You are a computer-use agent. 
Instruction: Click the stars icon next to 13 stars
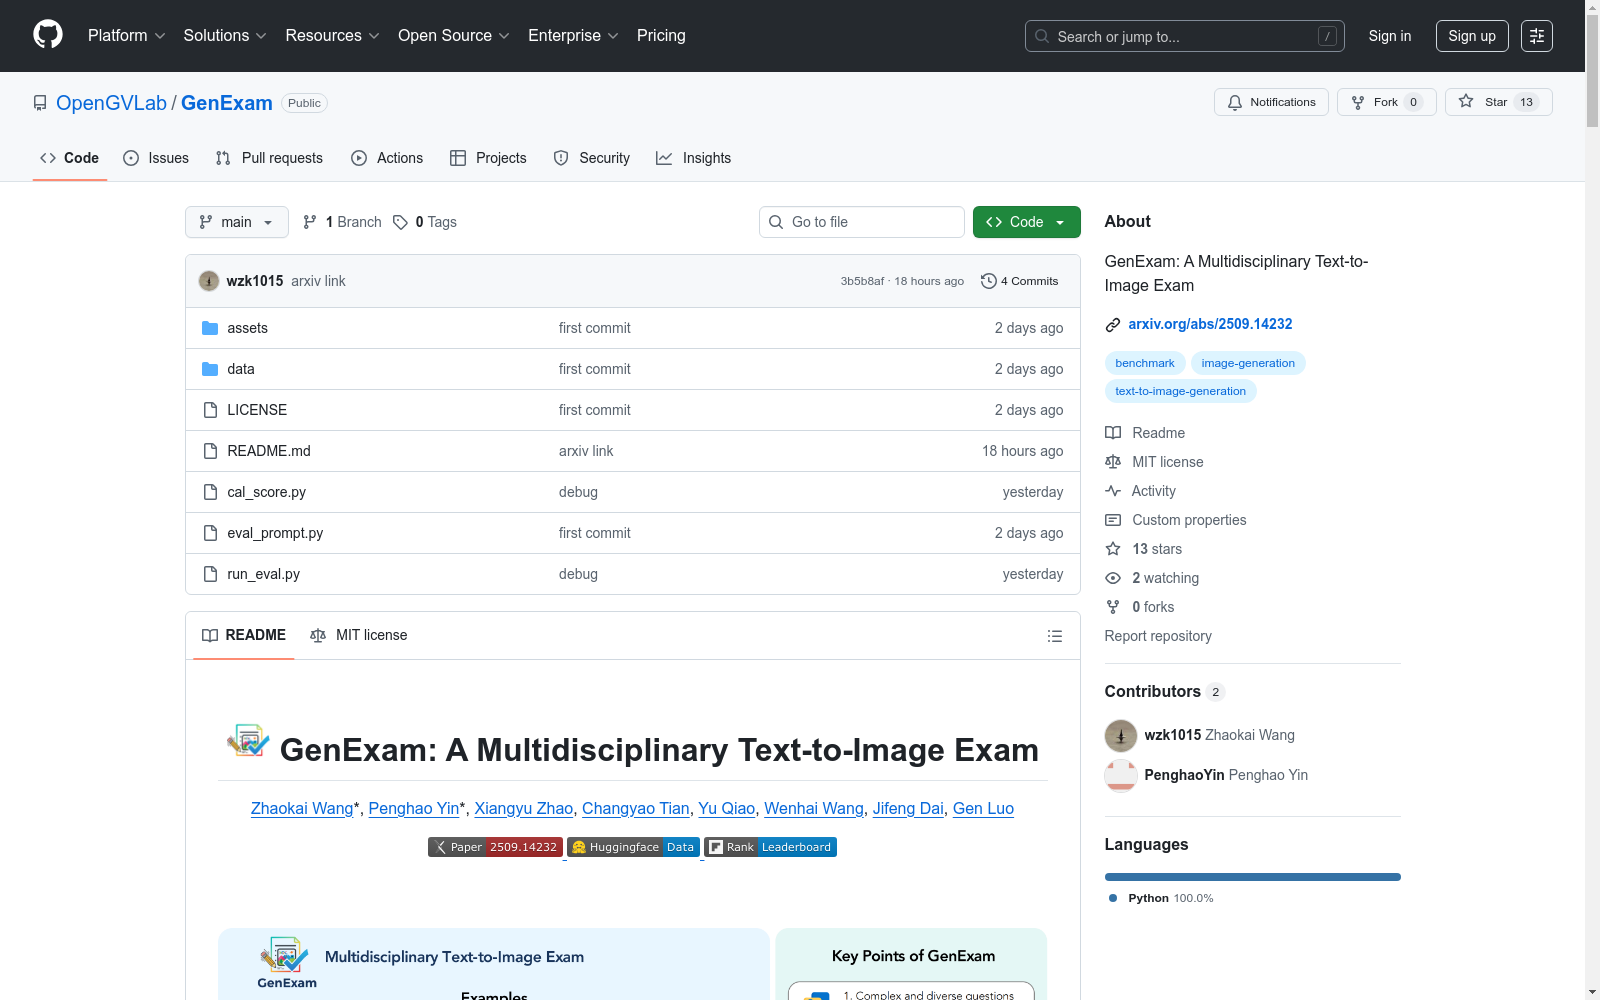click(x=1113, y=549)
